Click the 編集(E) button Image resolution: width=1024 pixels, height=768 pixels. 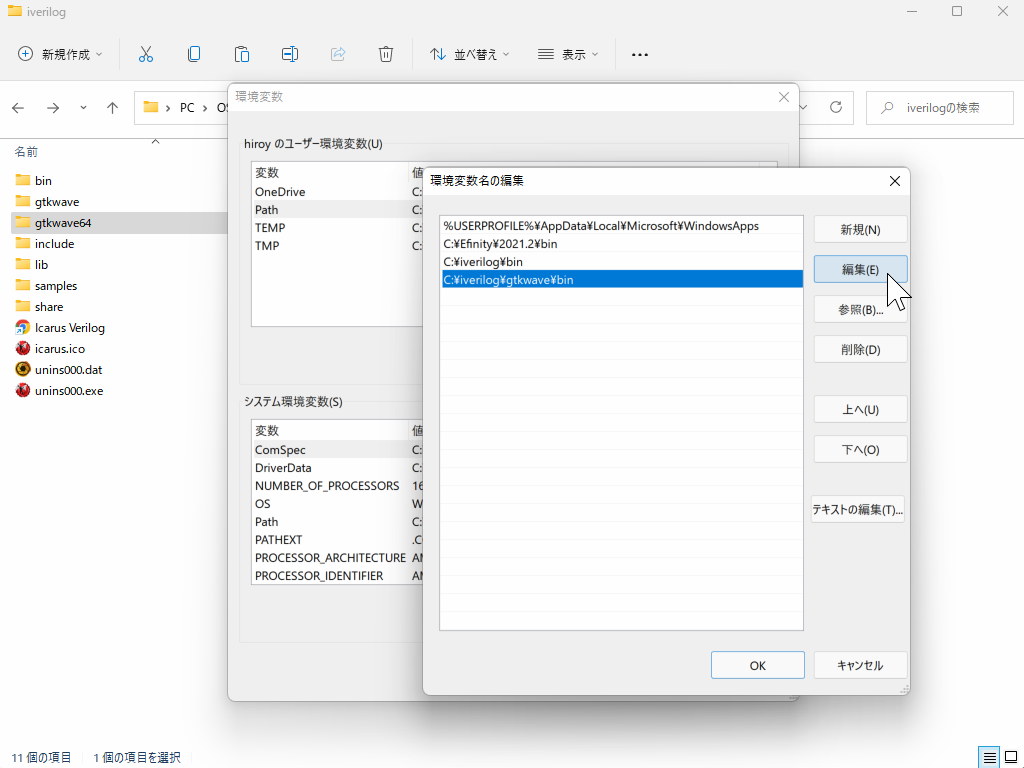pos(860,270)
